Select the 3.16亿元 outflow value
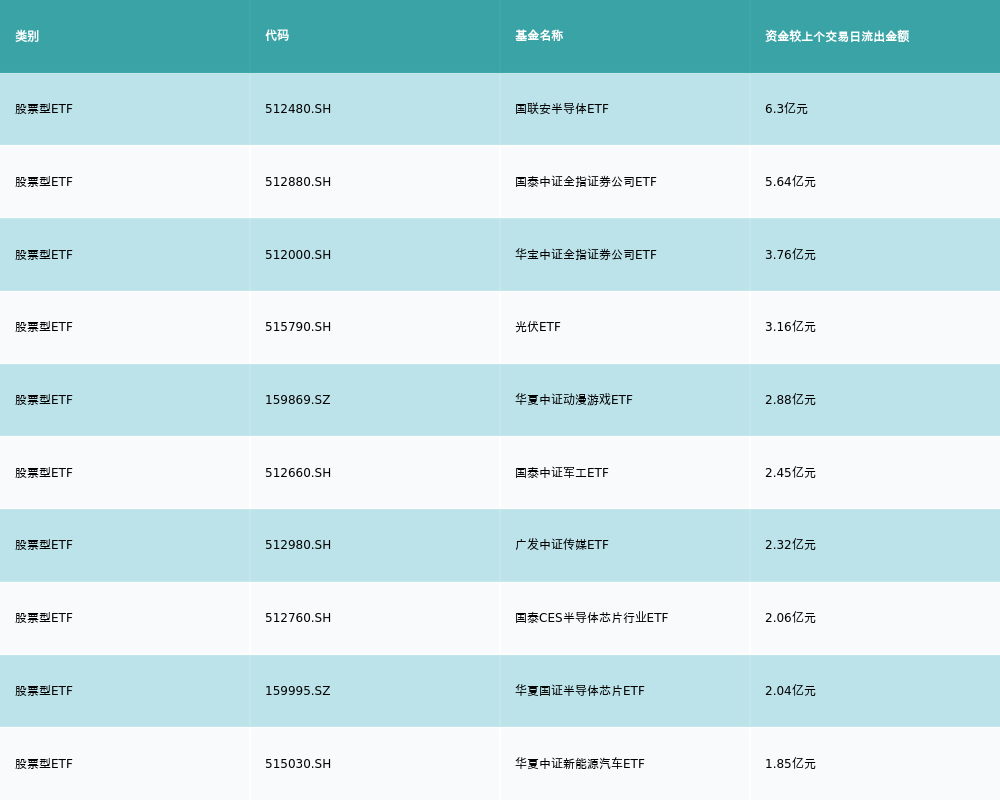Screen dimensions: 1000x800 (x=790, y=327)
